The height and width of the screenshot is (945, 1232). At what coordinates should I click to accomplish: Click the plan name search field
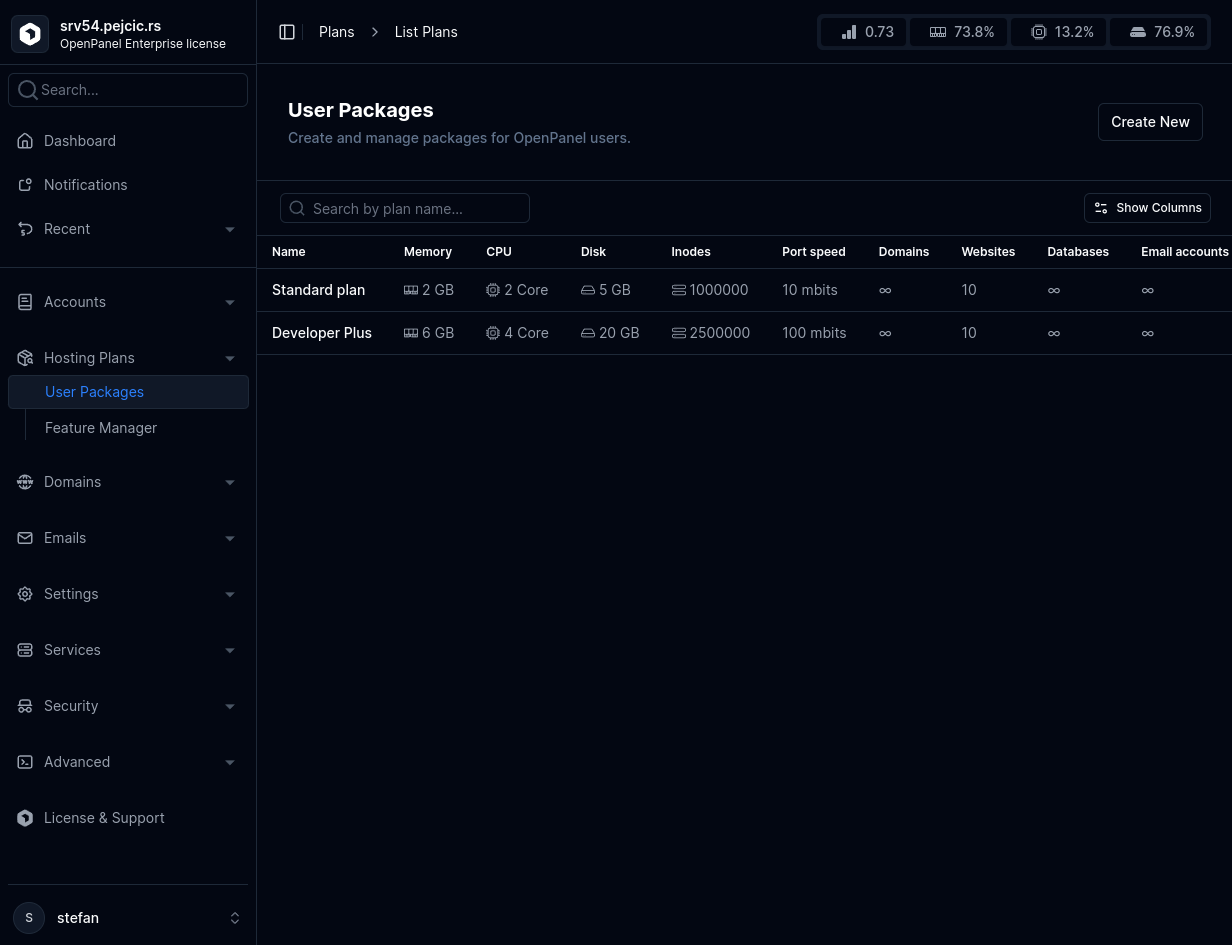(x=405, y=208)
